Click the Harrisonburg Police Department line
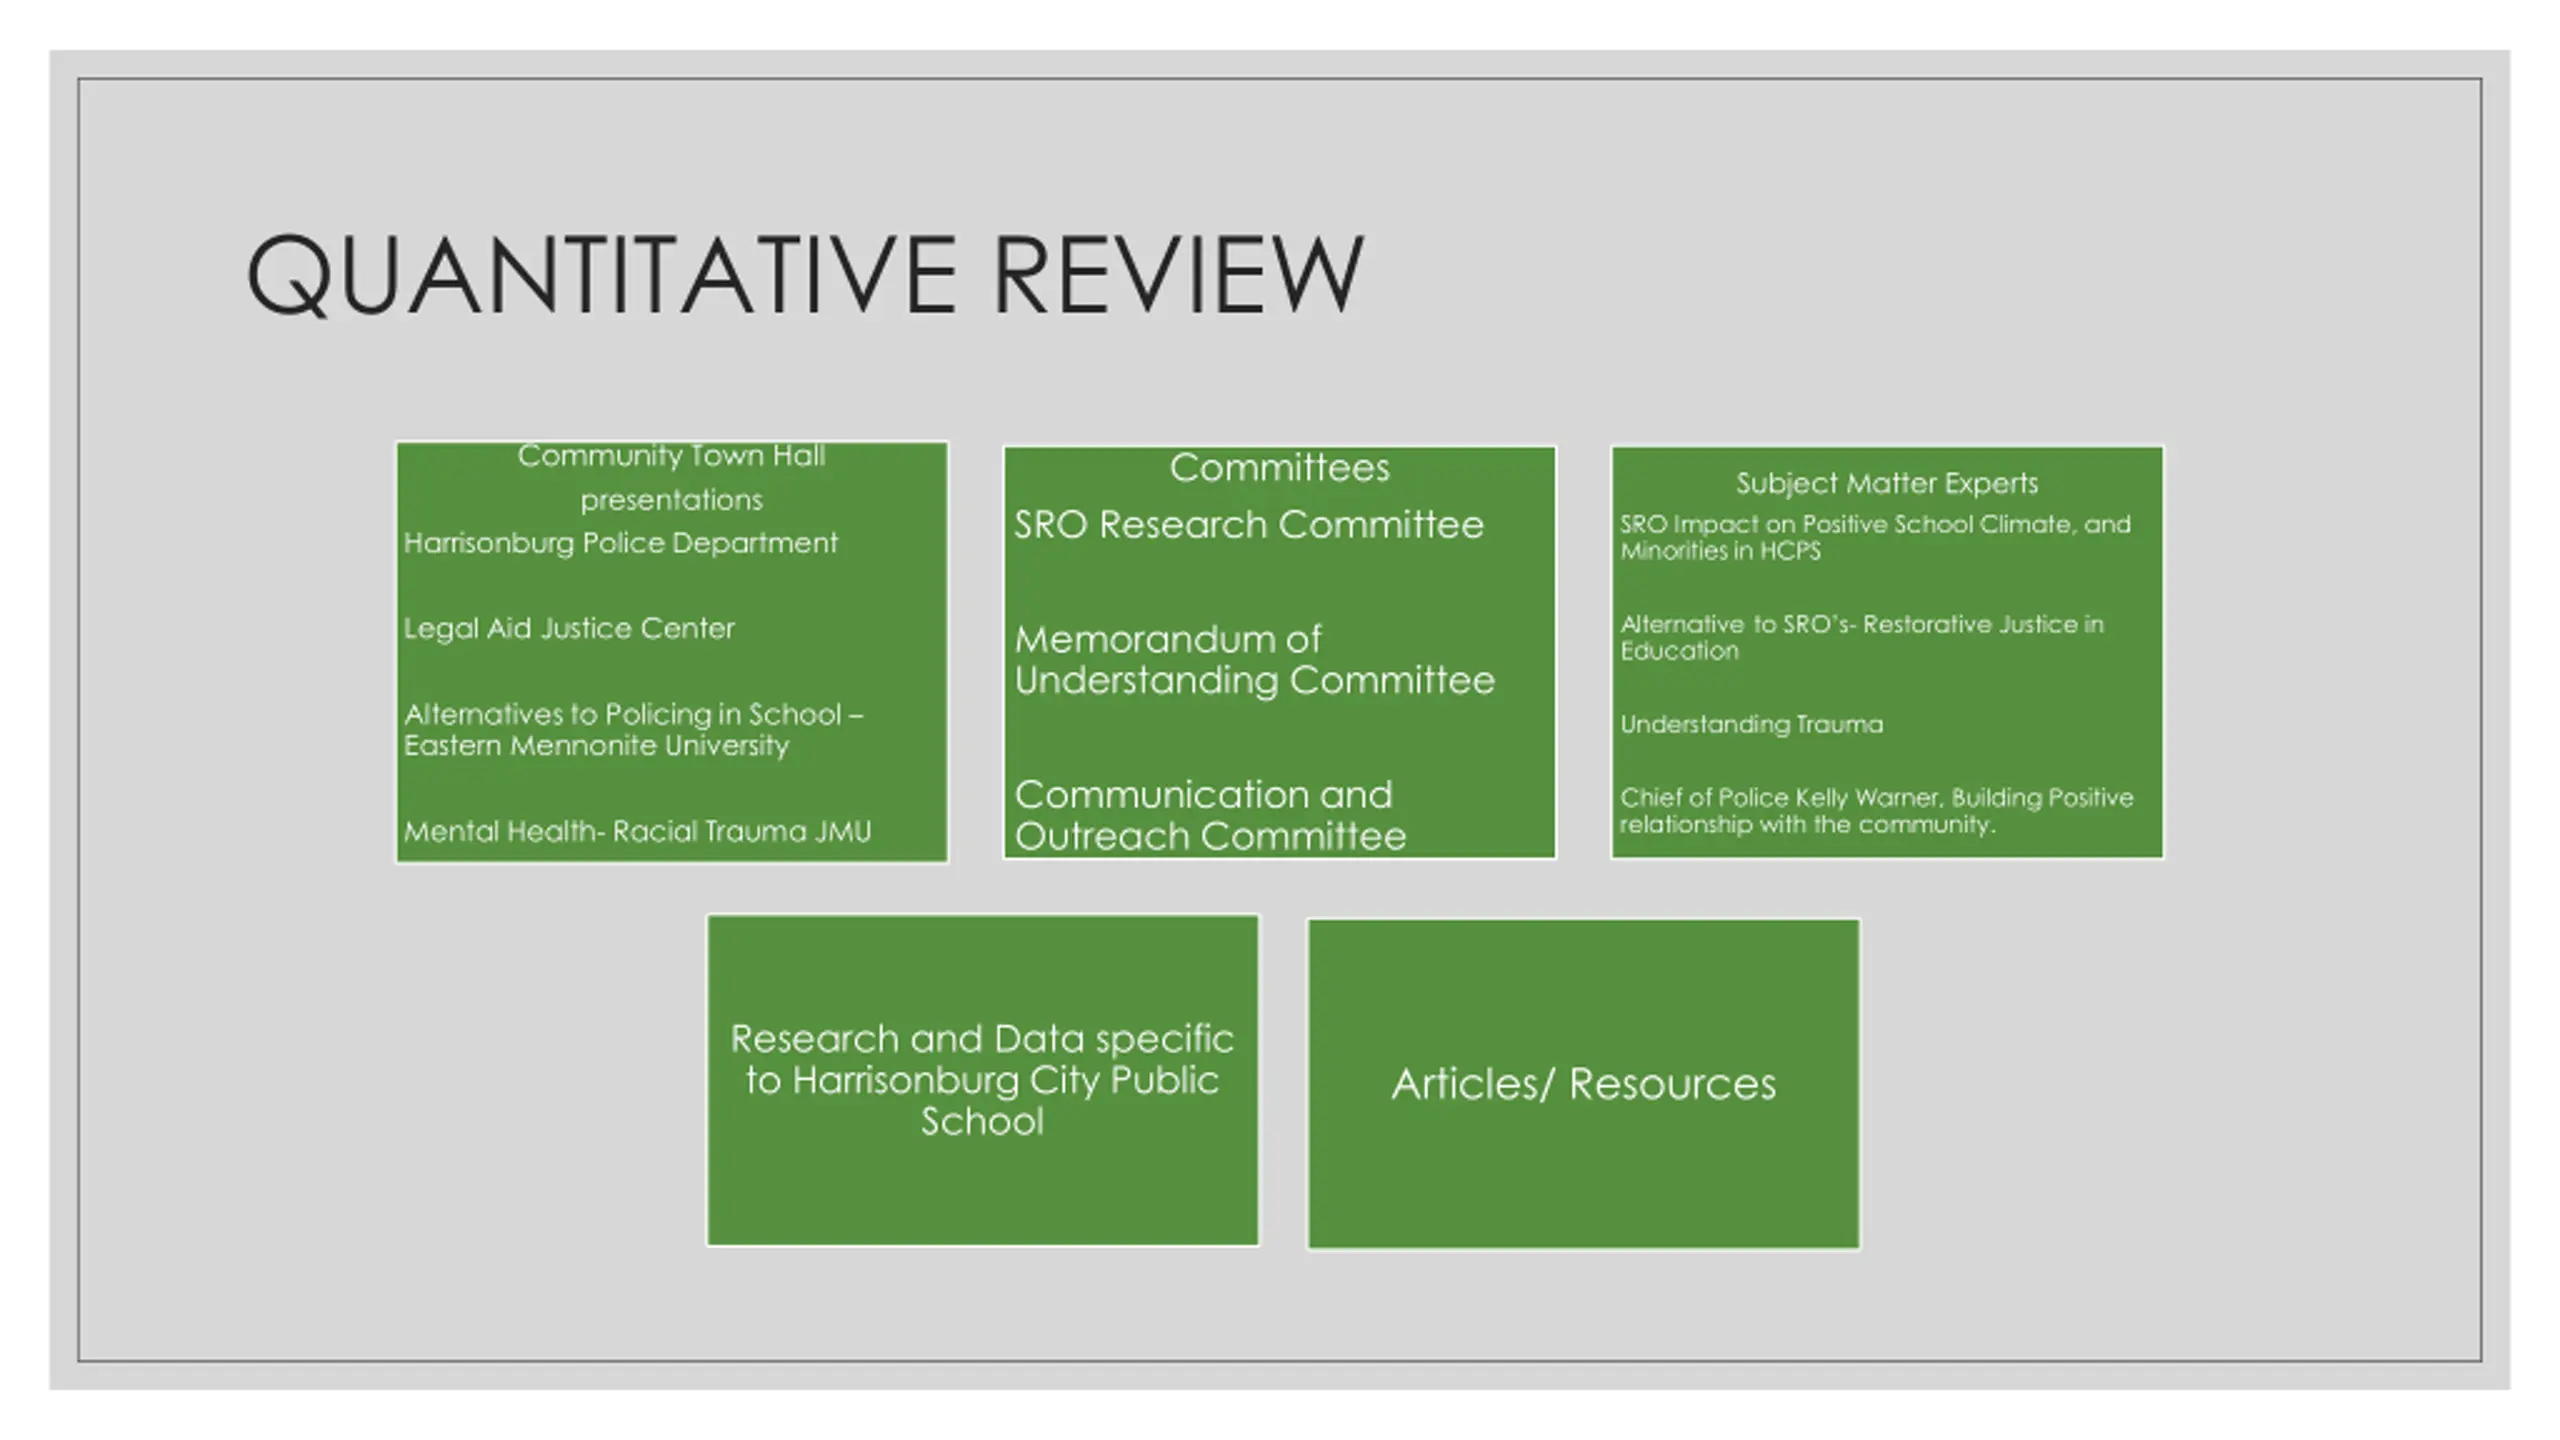The height and width of the screenshot is (1440, 2560). coord(620,543)
